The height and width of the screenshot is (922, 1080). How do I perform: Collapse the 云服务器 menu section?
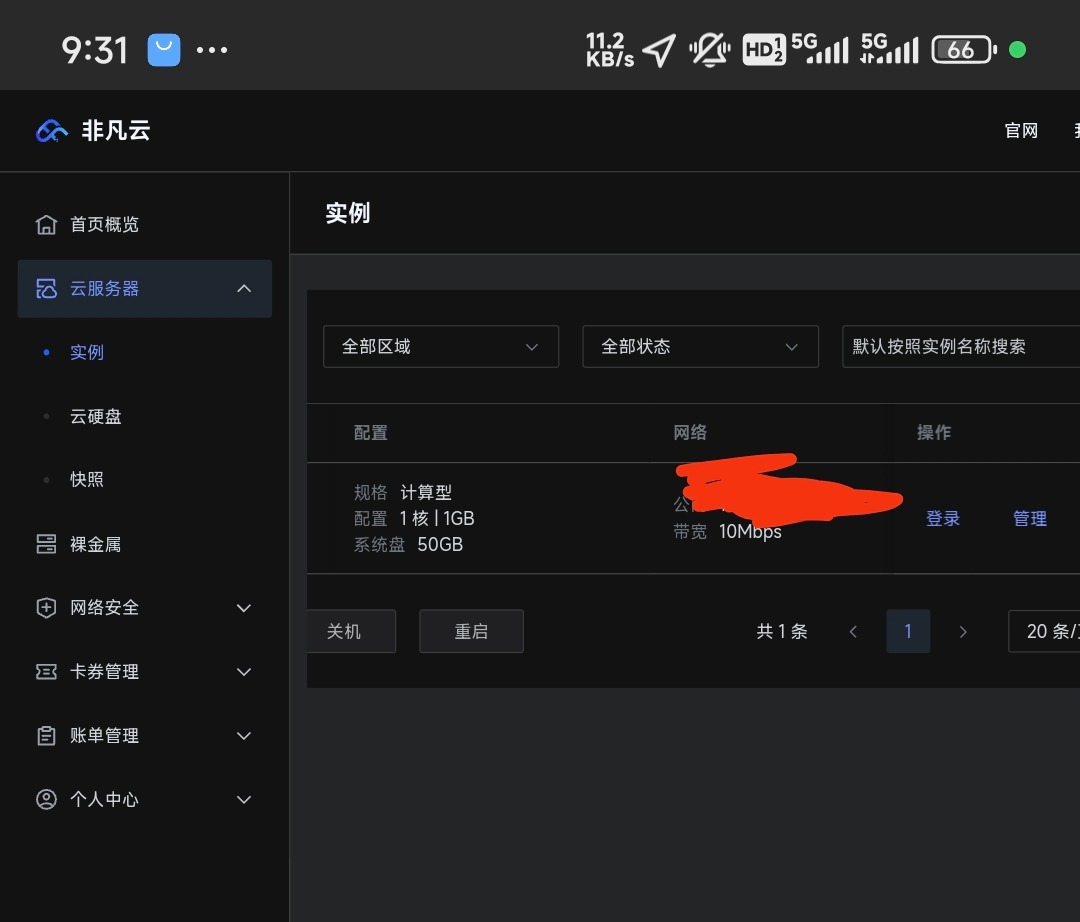(243, 288)
